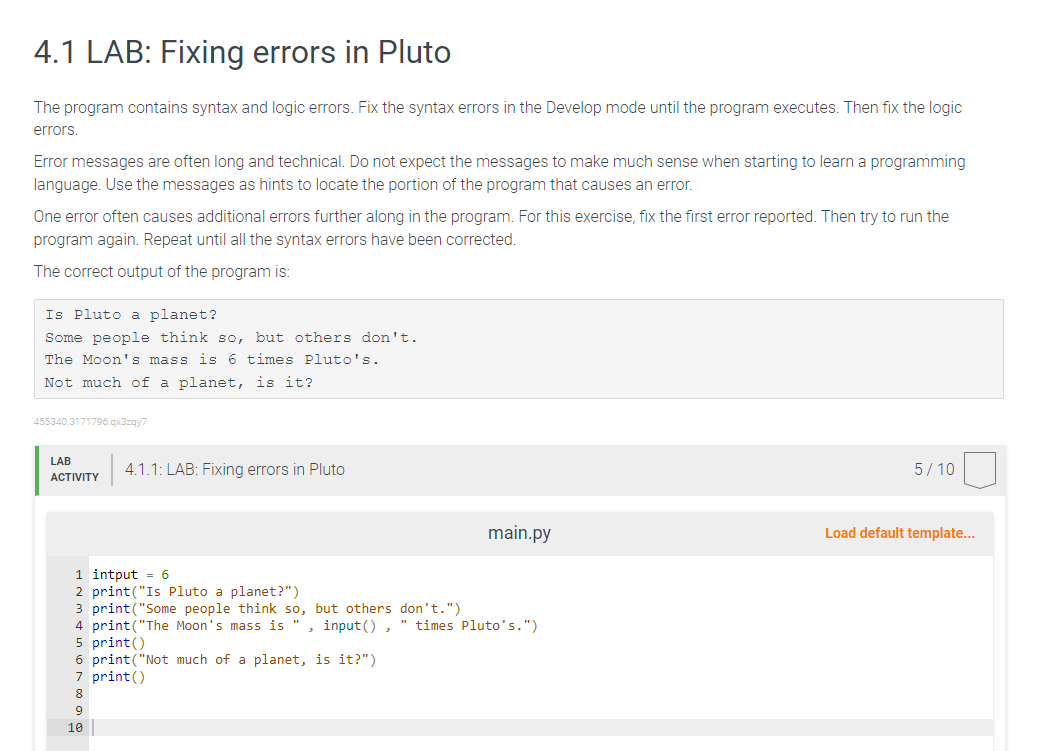Click the LAB ACTIVITY label
This screenshot has width=1053, height=751.
tap(75, 469)
